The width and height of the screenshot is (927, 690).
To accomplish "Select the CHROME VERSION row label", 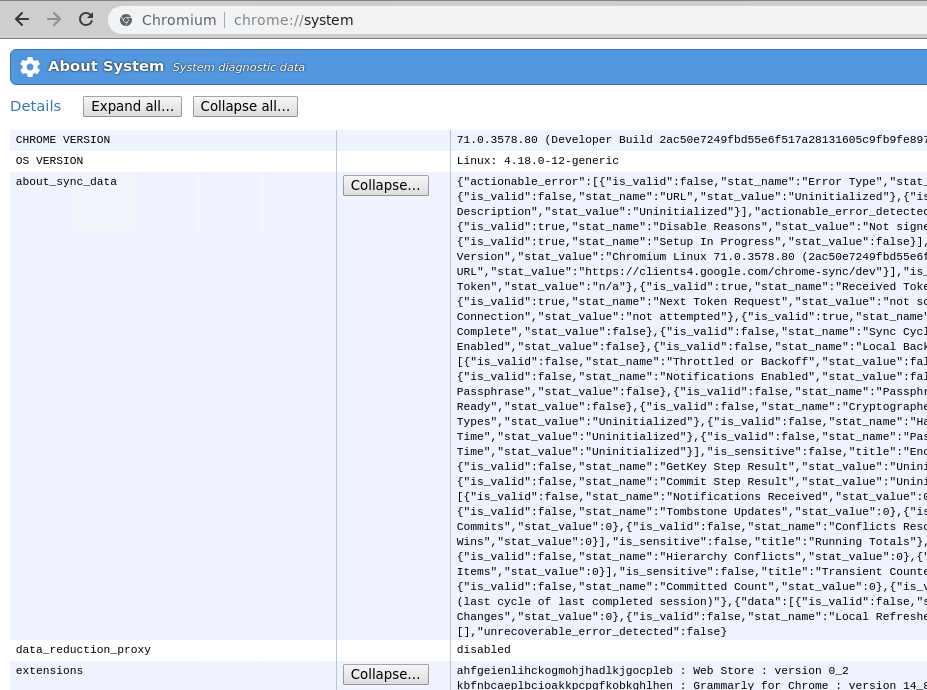I will click(63, 140).
